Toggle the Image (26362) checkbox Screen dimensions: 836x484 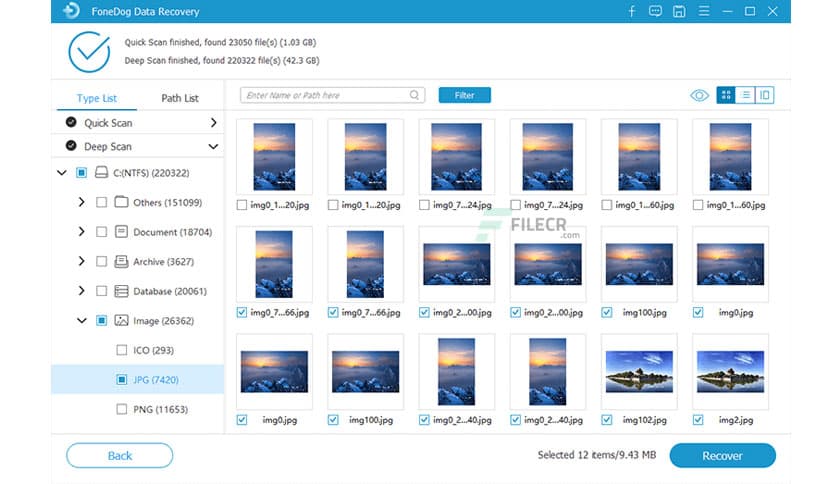(x=101, y=320)
